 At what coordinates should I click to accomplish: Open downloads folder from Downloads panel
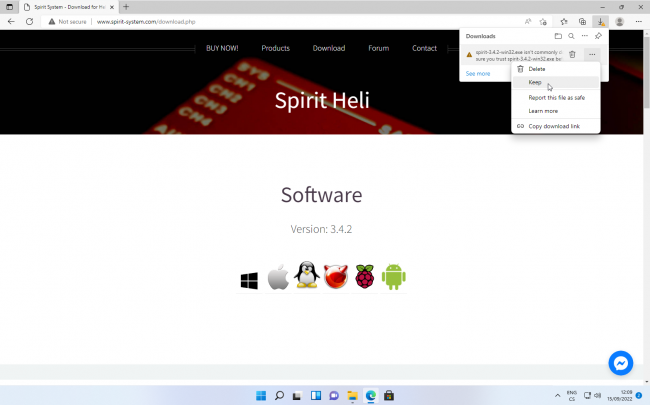tap(558, 35)
